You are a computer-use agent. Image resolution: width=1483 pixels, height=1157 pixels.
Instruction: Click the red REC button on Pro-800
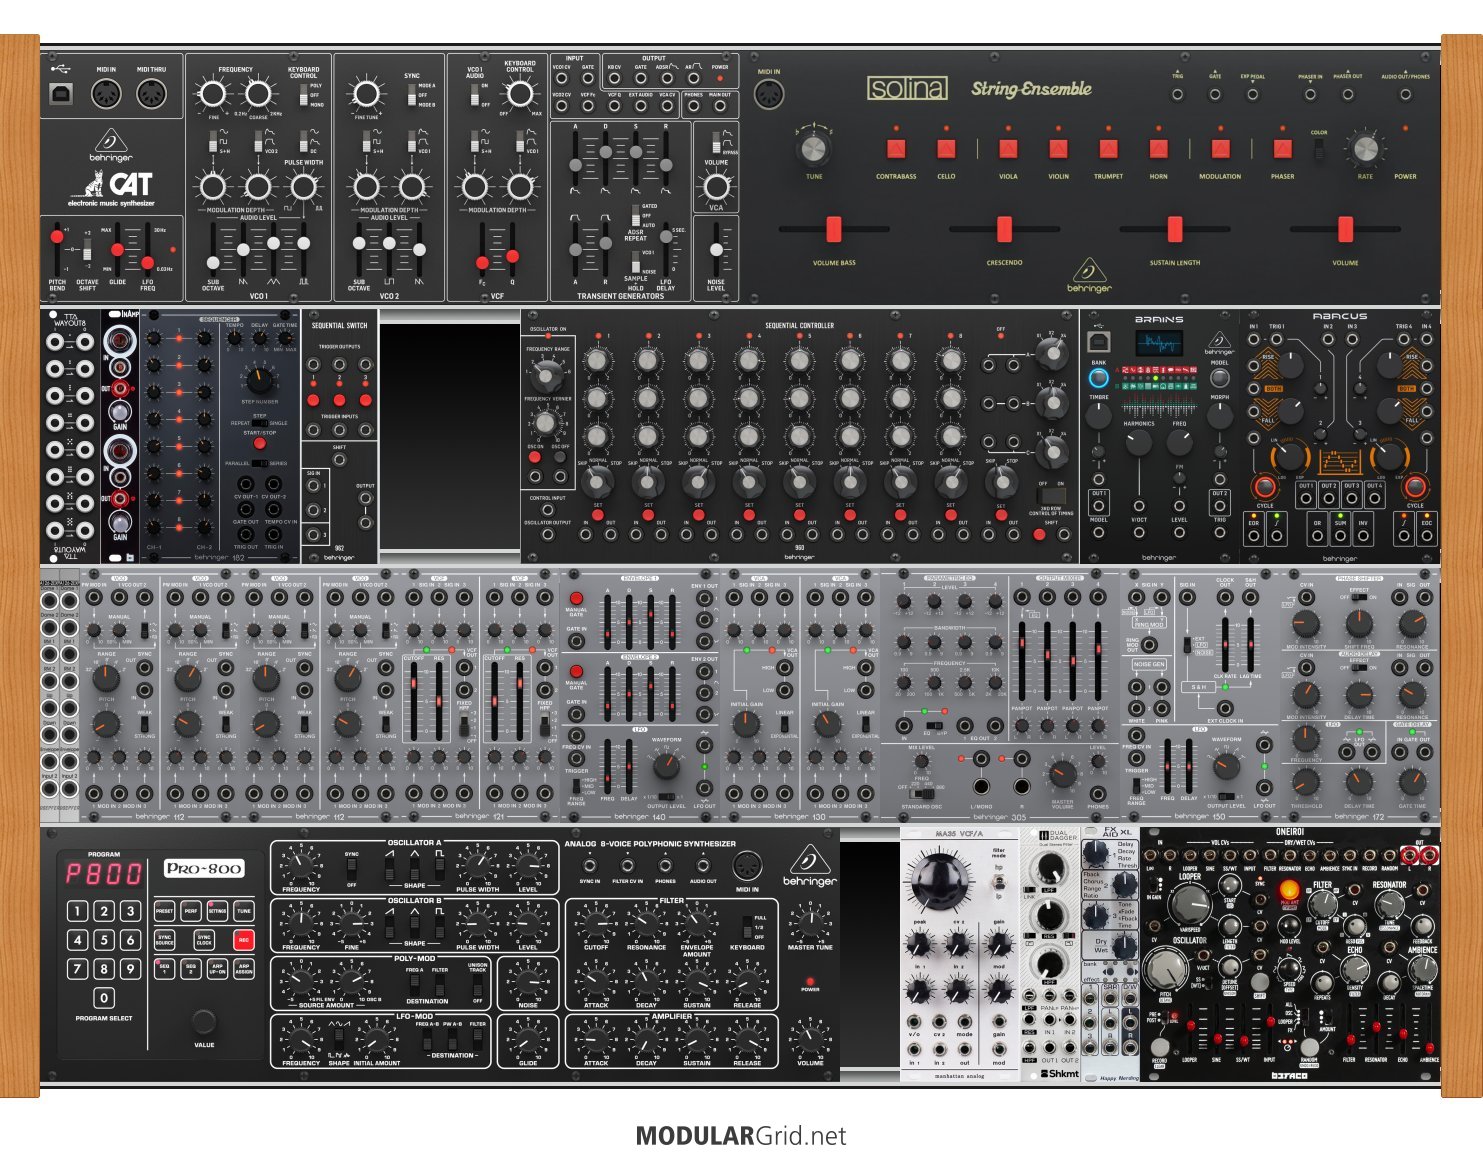pos(243,940)
